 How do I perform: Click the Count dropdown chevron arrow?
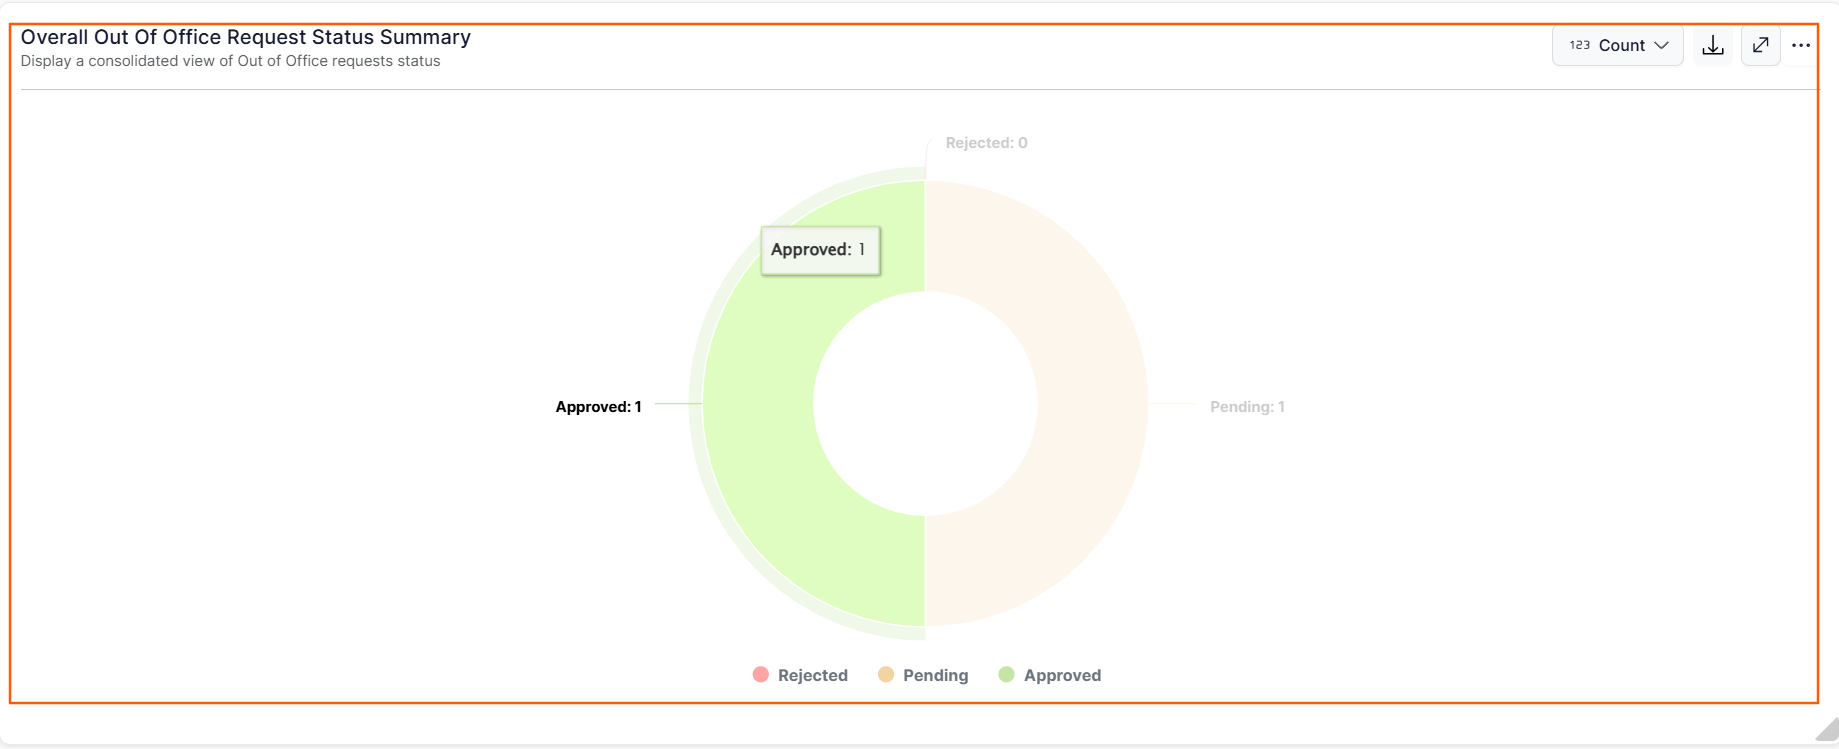click(1662, 46)
